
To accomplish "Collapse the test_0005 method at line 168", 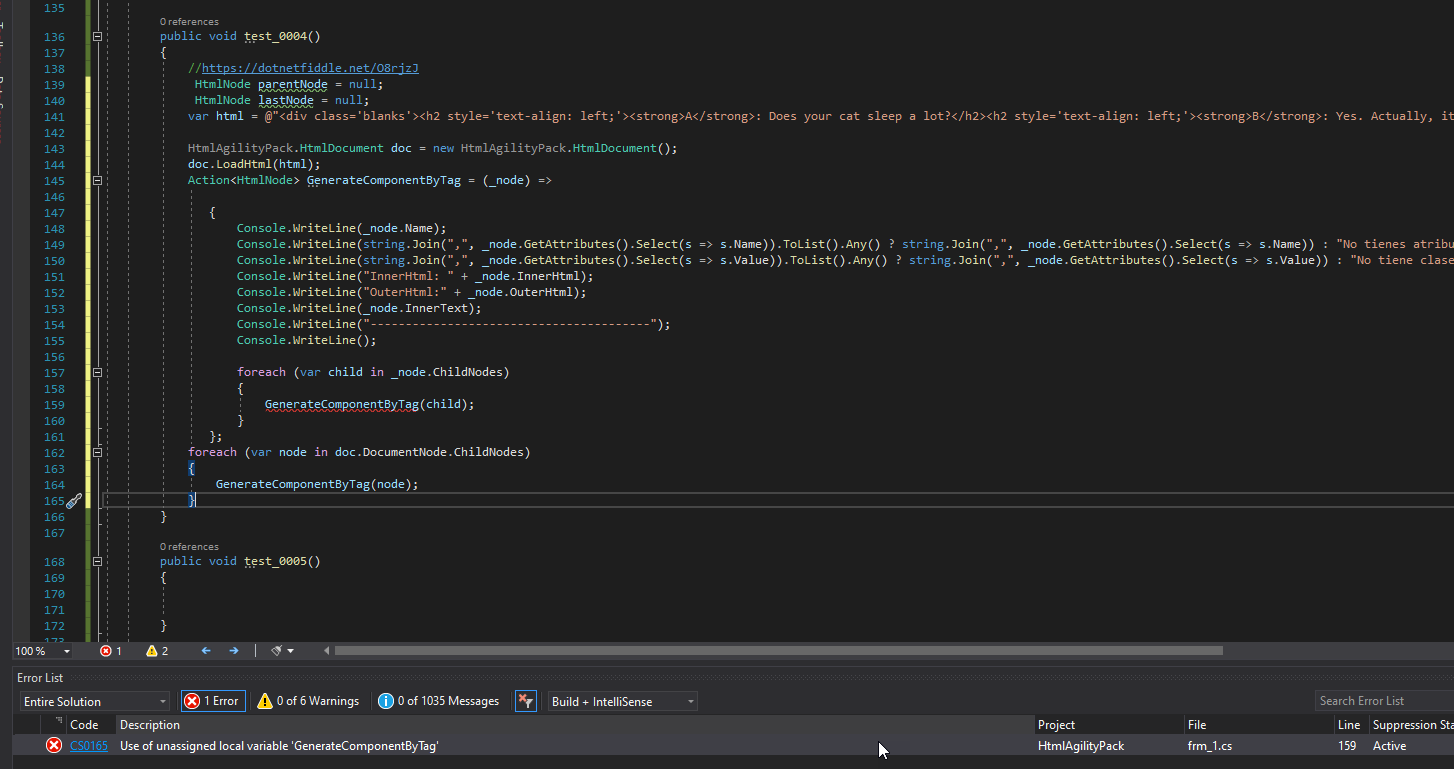I will coord(97,562).
